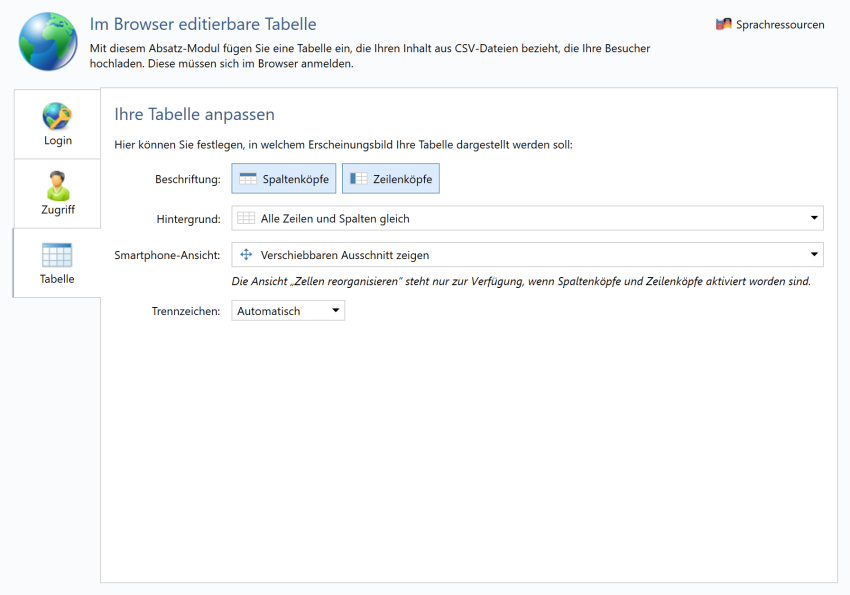
Task: Click the row headers icon on the Zeilenköpfe button
Action: point(354,178)
